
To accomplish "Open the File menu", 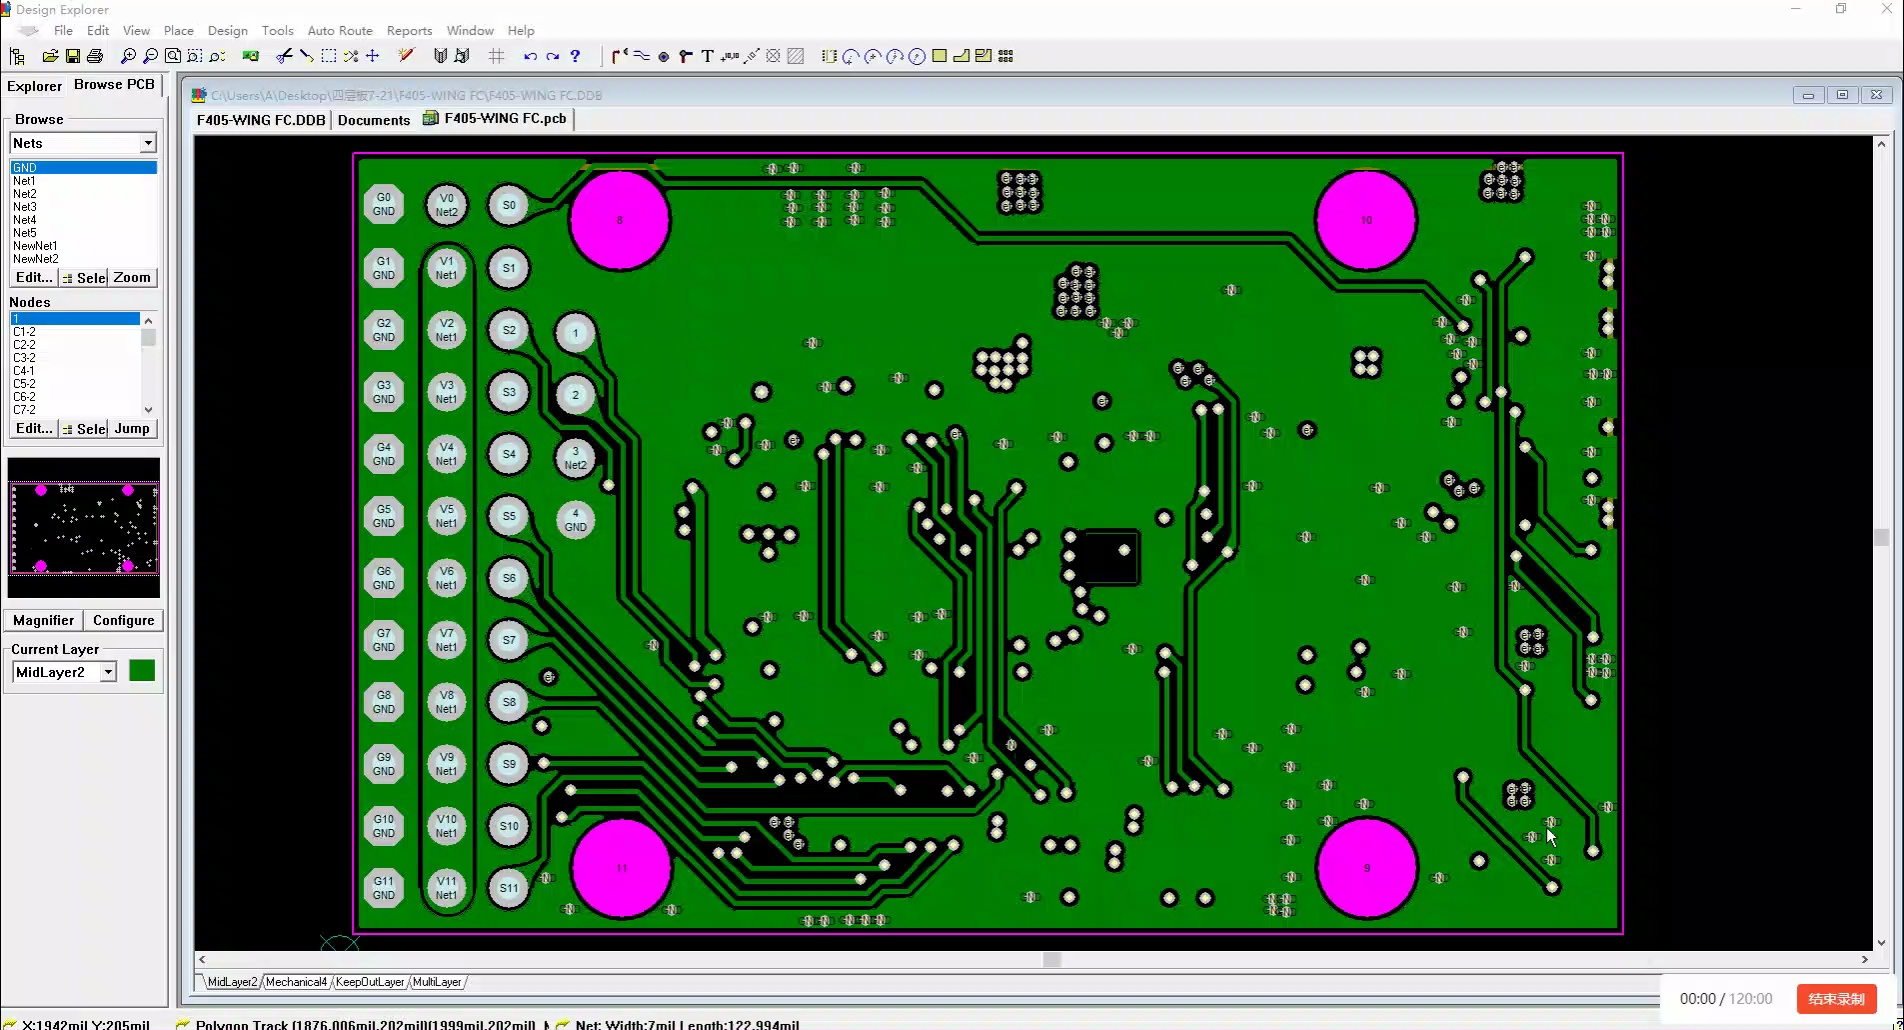I will pos(63,30).
